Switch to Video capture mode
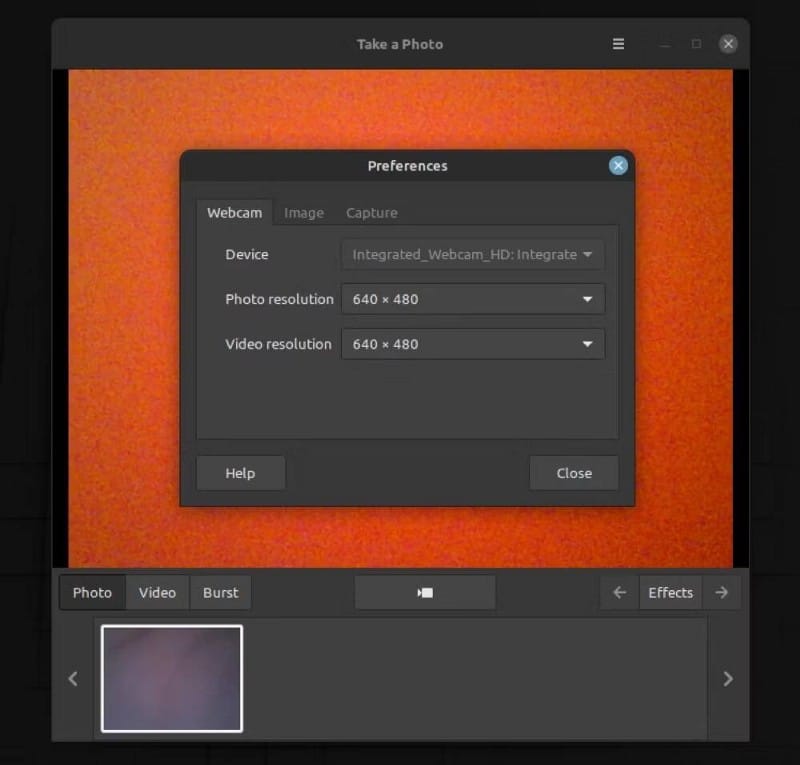Screen dimensions: 800x765 [x=157, y=592]
